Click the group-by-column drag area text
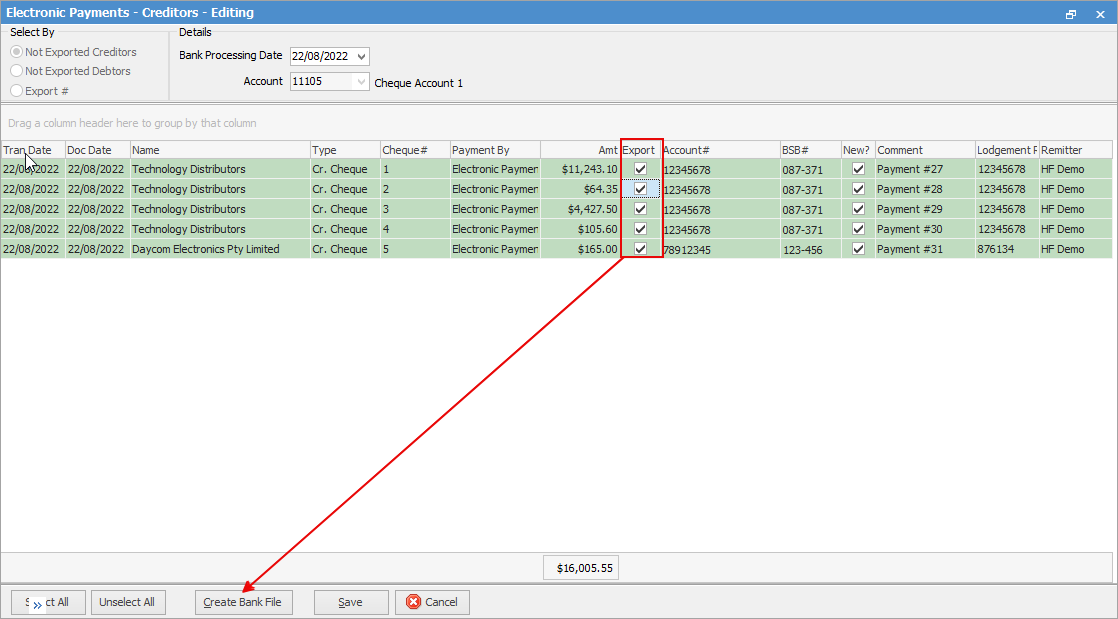The height and width of the screenshot is (619, 1118). (x=133, y=123)
